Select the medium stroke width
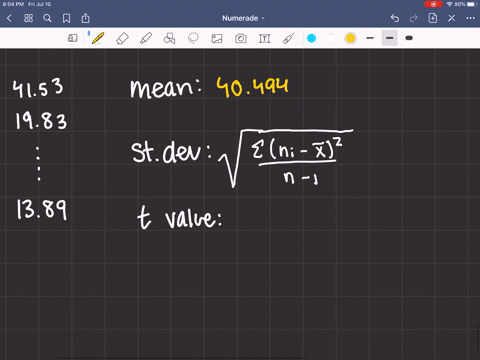The height and width of the screenshot is (360, 480). (x=389, y=38)
